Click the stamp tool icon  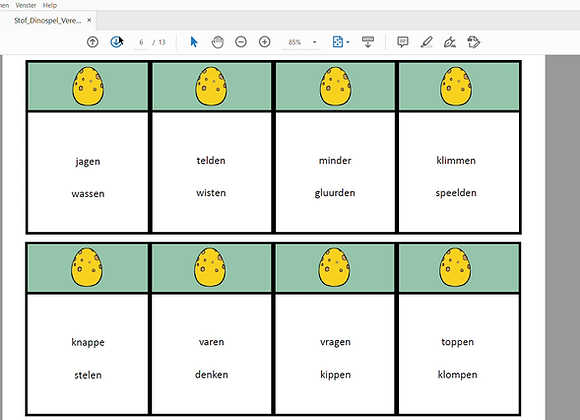[x=473, y=42]
